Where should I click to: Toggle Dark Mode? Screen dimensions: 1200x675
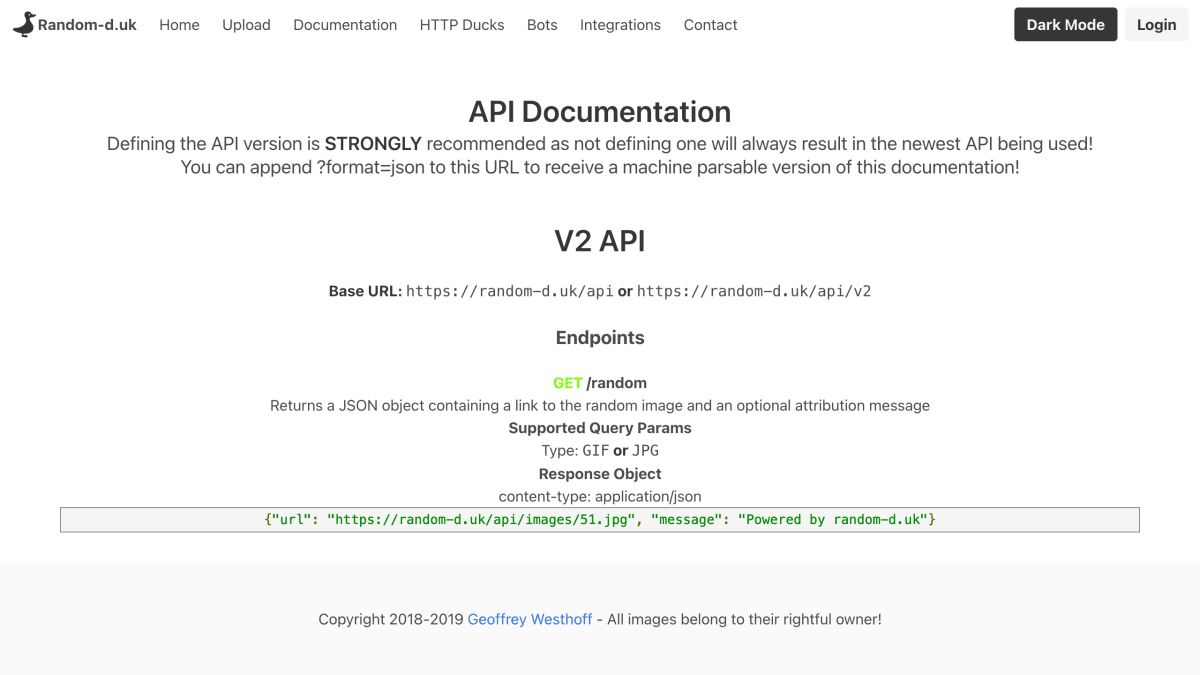point(1065,25)
